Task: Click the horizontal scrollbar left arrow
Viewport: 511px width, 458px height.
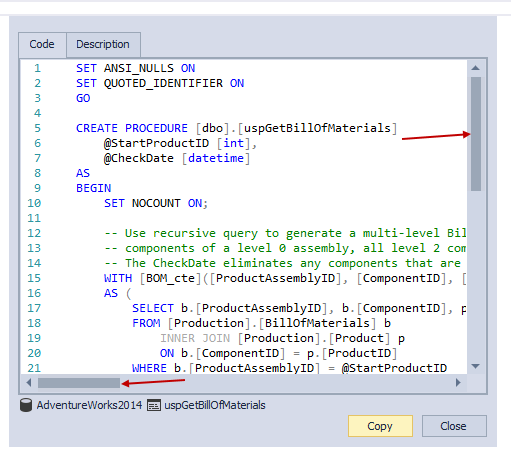Action: pos(29,383)
